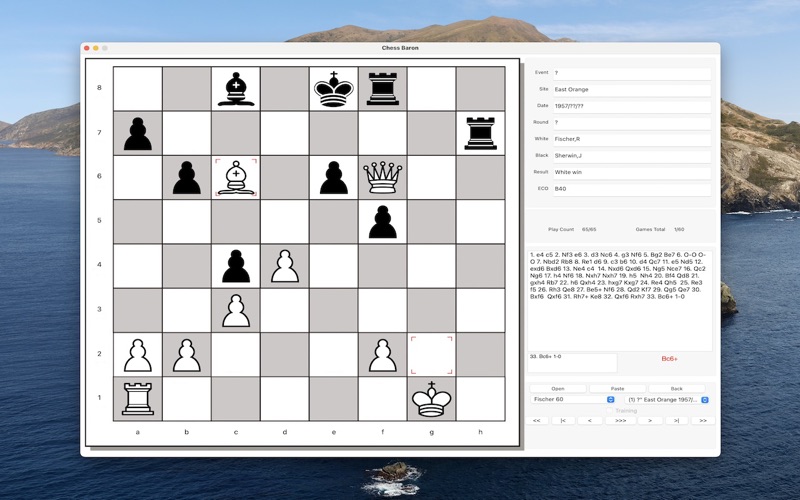Screen dimensions: 800x500
Task: Select the white pawn on b2
Action: [x=187, y=355]
